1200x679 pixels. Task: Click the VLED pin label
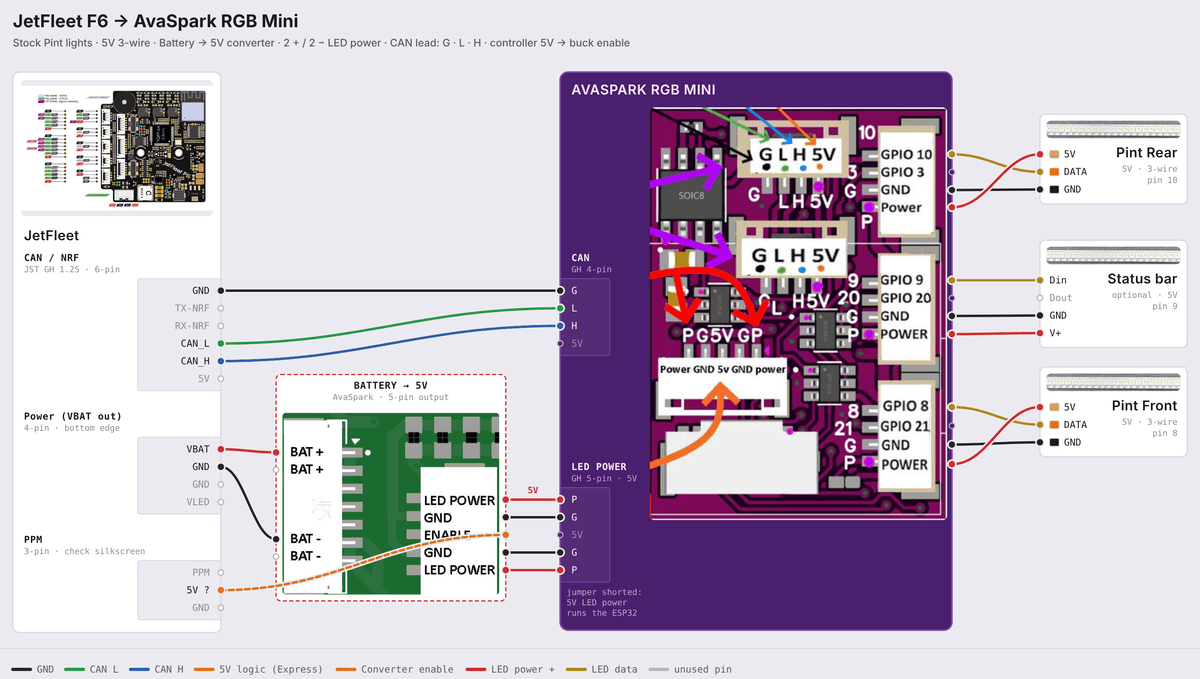coord(198,502)
